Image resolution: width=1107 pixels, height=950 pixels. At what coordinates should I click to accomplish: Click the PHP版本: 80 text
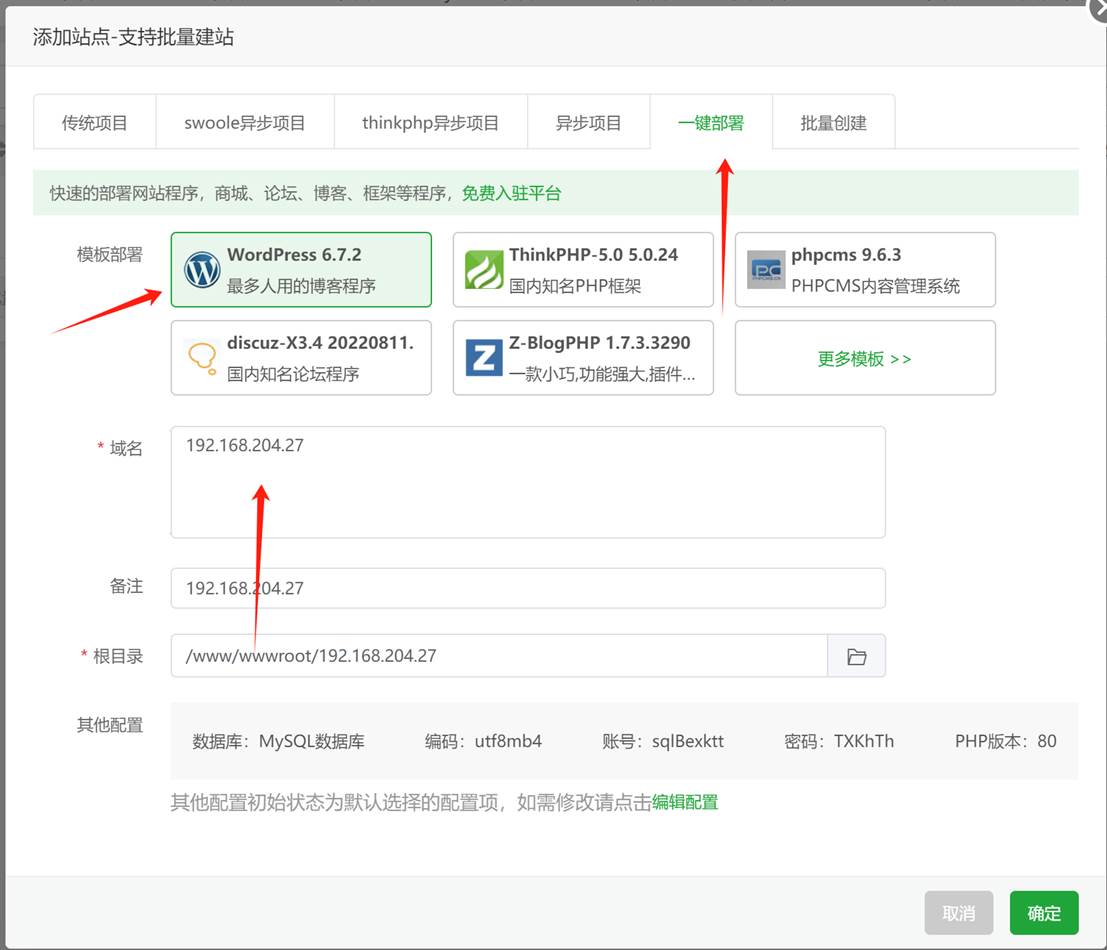[x=1006, y=741]
